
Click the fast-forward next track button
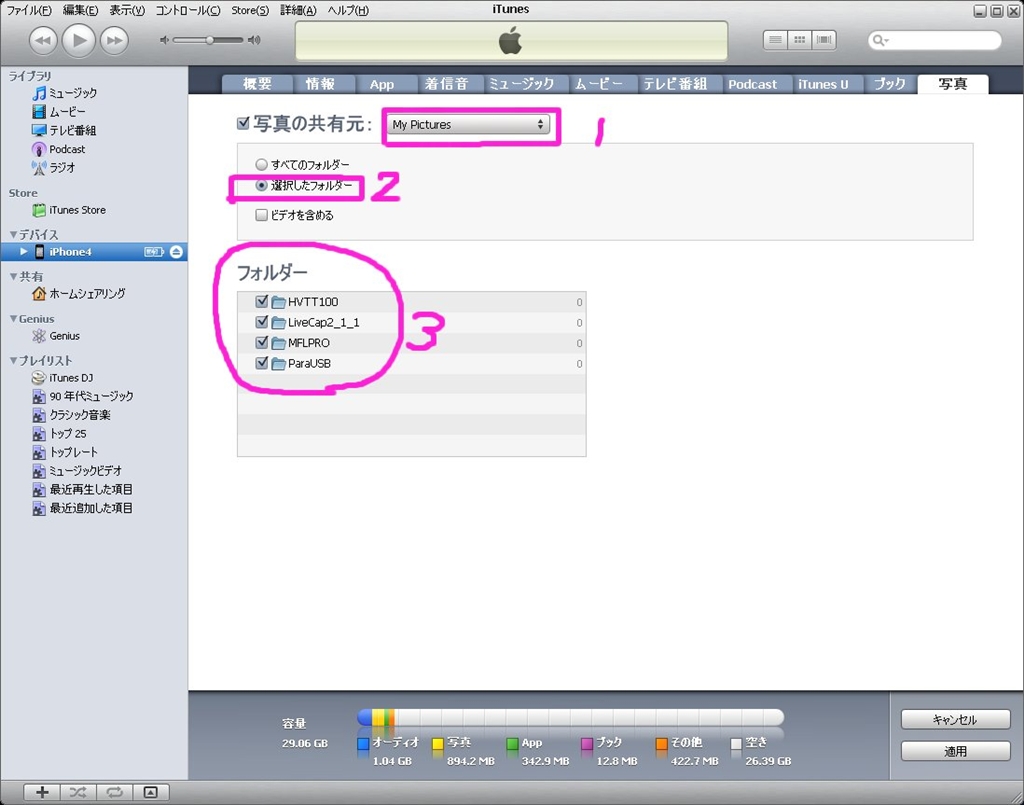[114, 40]
